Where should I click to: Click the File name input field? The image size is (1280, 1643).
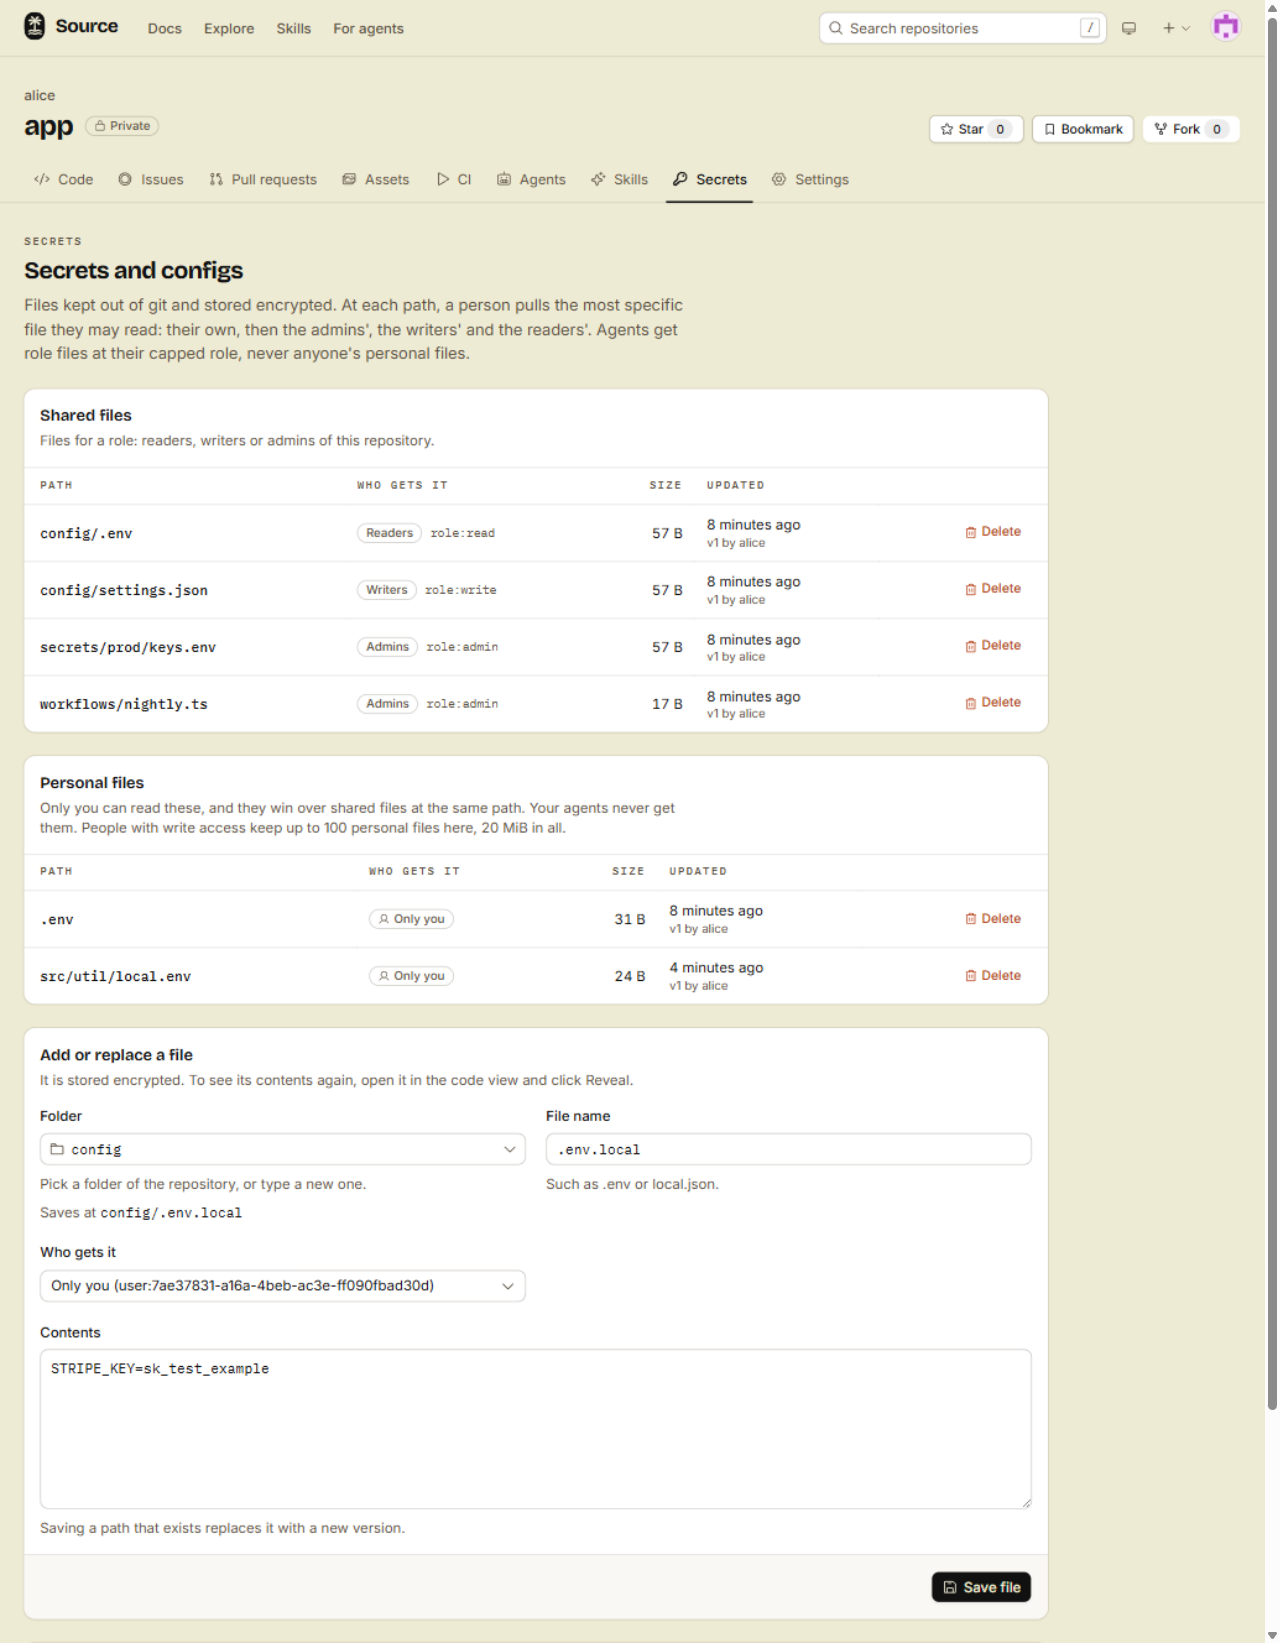tap(789, 1150)
